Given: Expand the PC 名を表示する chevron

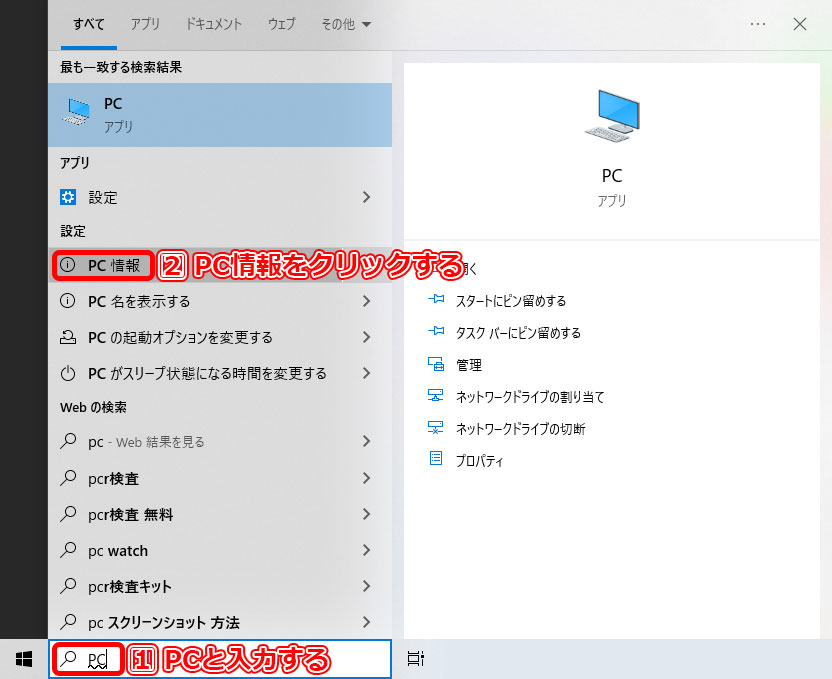Looking at the screenshot, I should coord(367,301).
